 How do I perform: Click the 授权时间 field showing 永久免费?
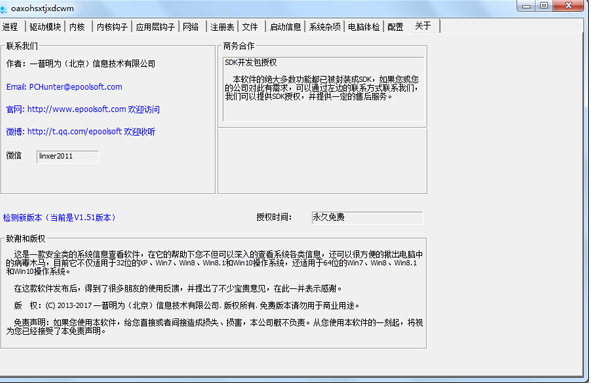coord(367,217)
